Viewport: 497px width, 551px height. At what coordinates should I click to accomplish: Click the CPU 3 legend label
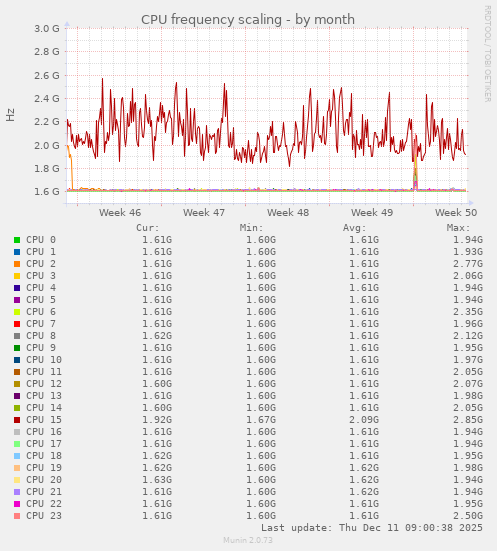tap(41, 276)
